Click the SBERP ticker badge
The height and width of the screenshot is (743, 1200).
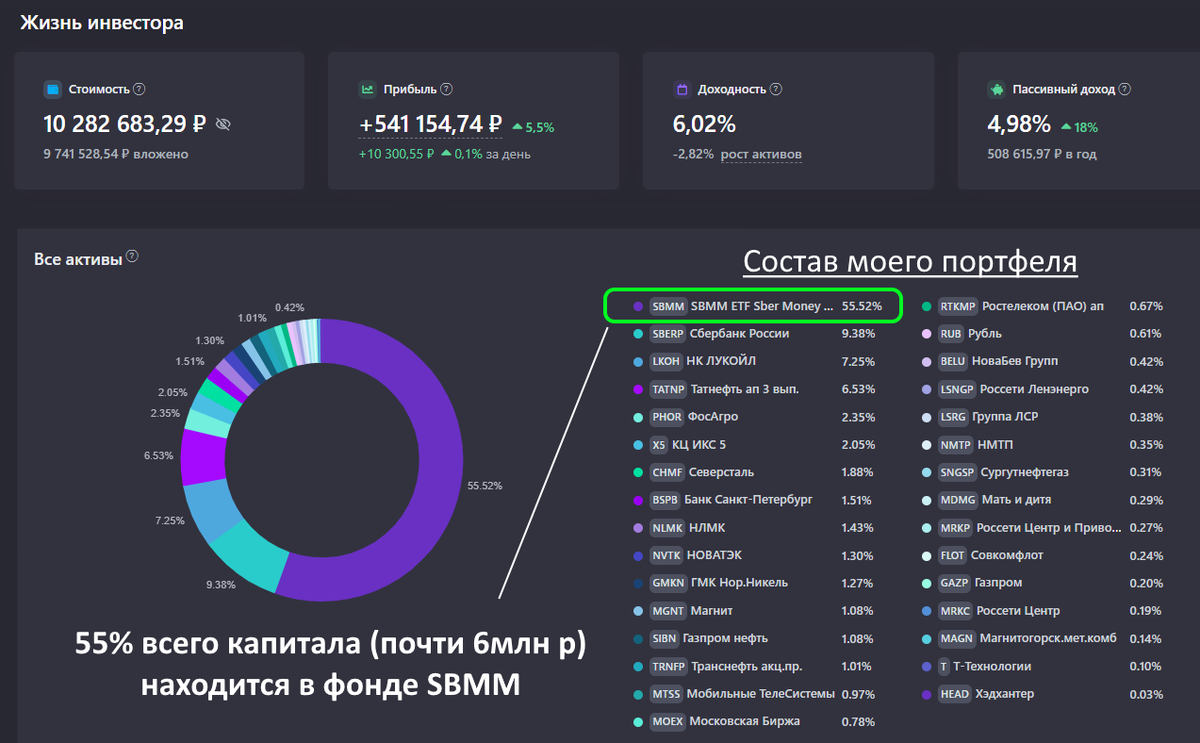click(667, 334)
